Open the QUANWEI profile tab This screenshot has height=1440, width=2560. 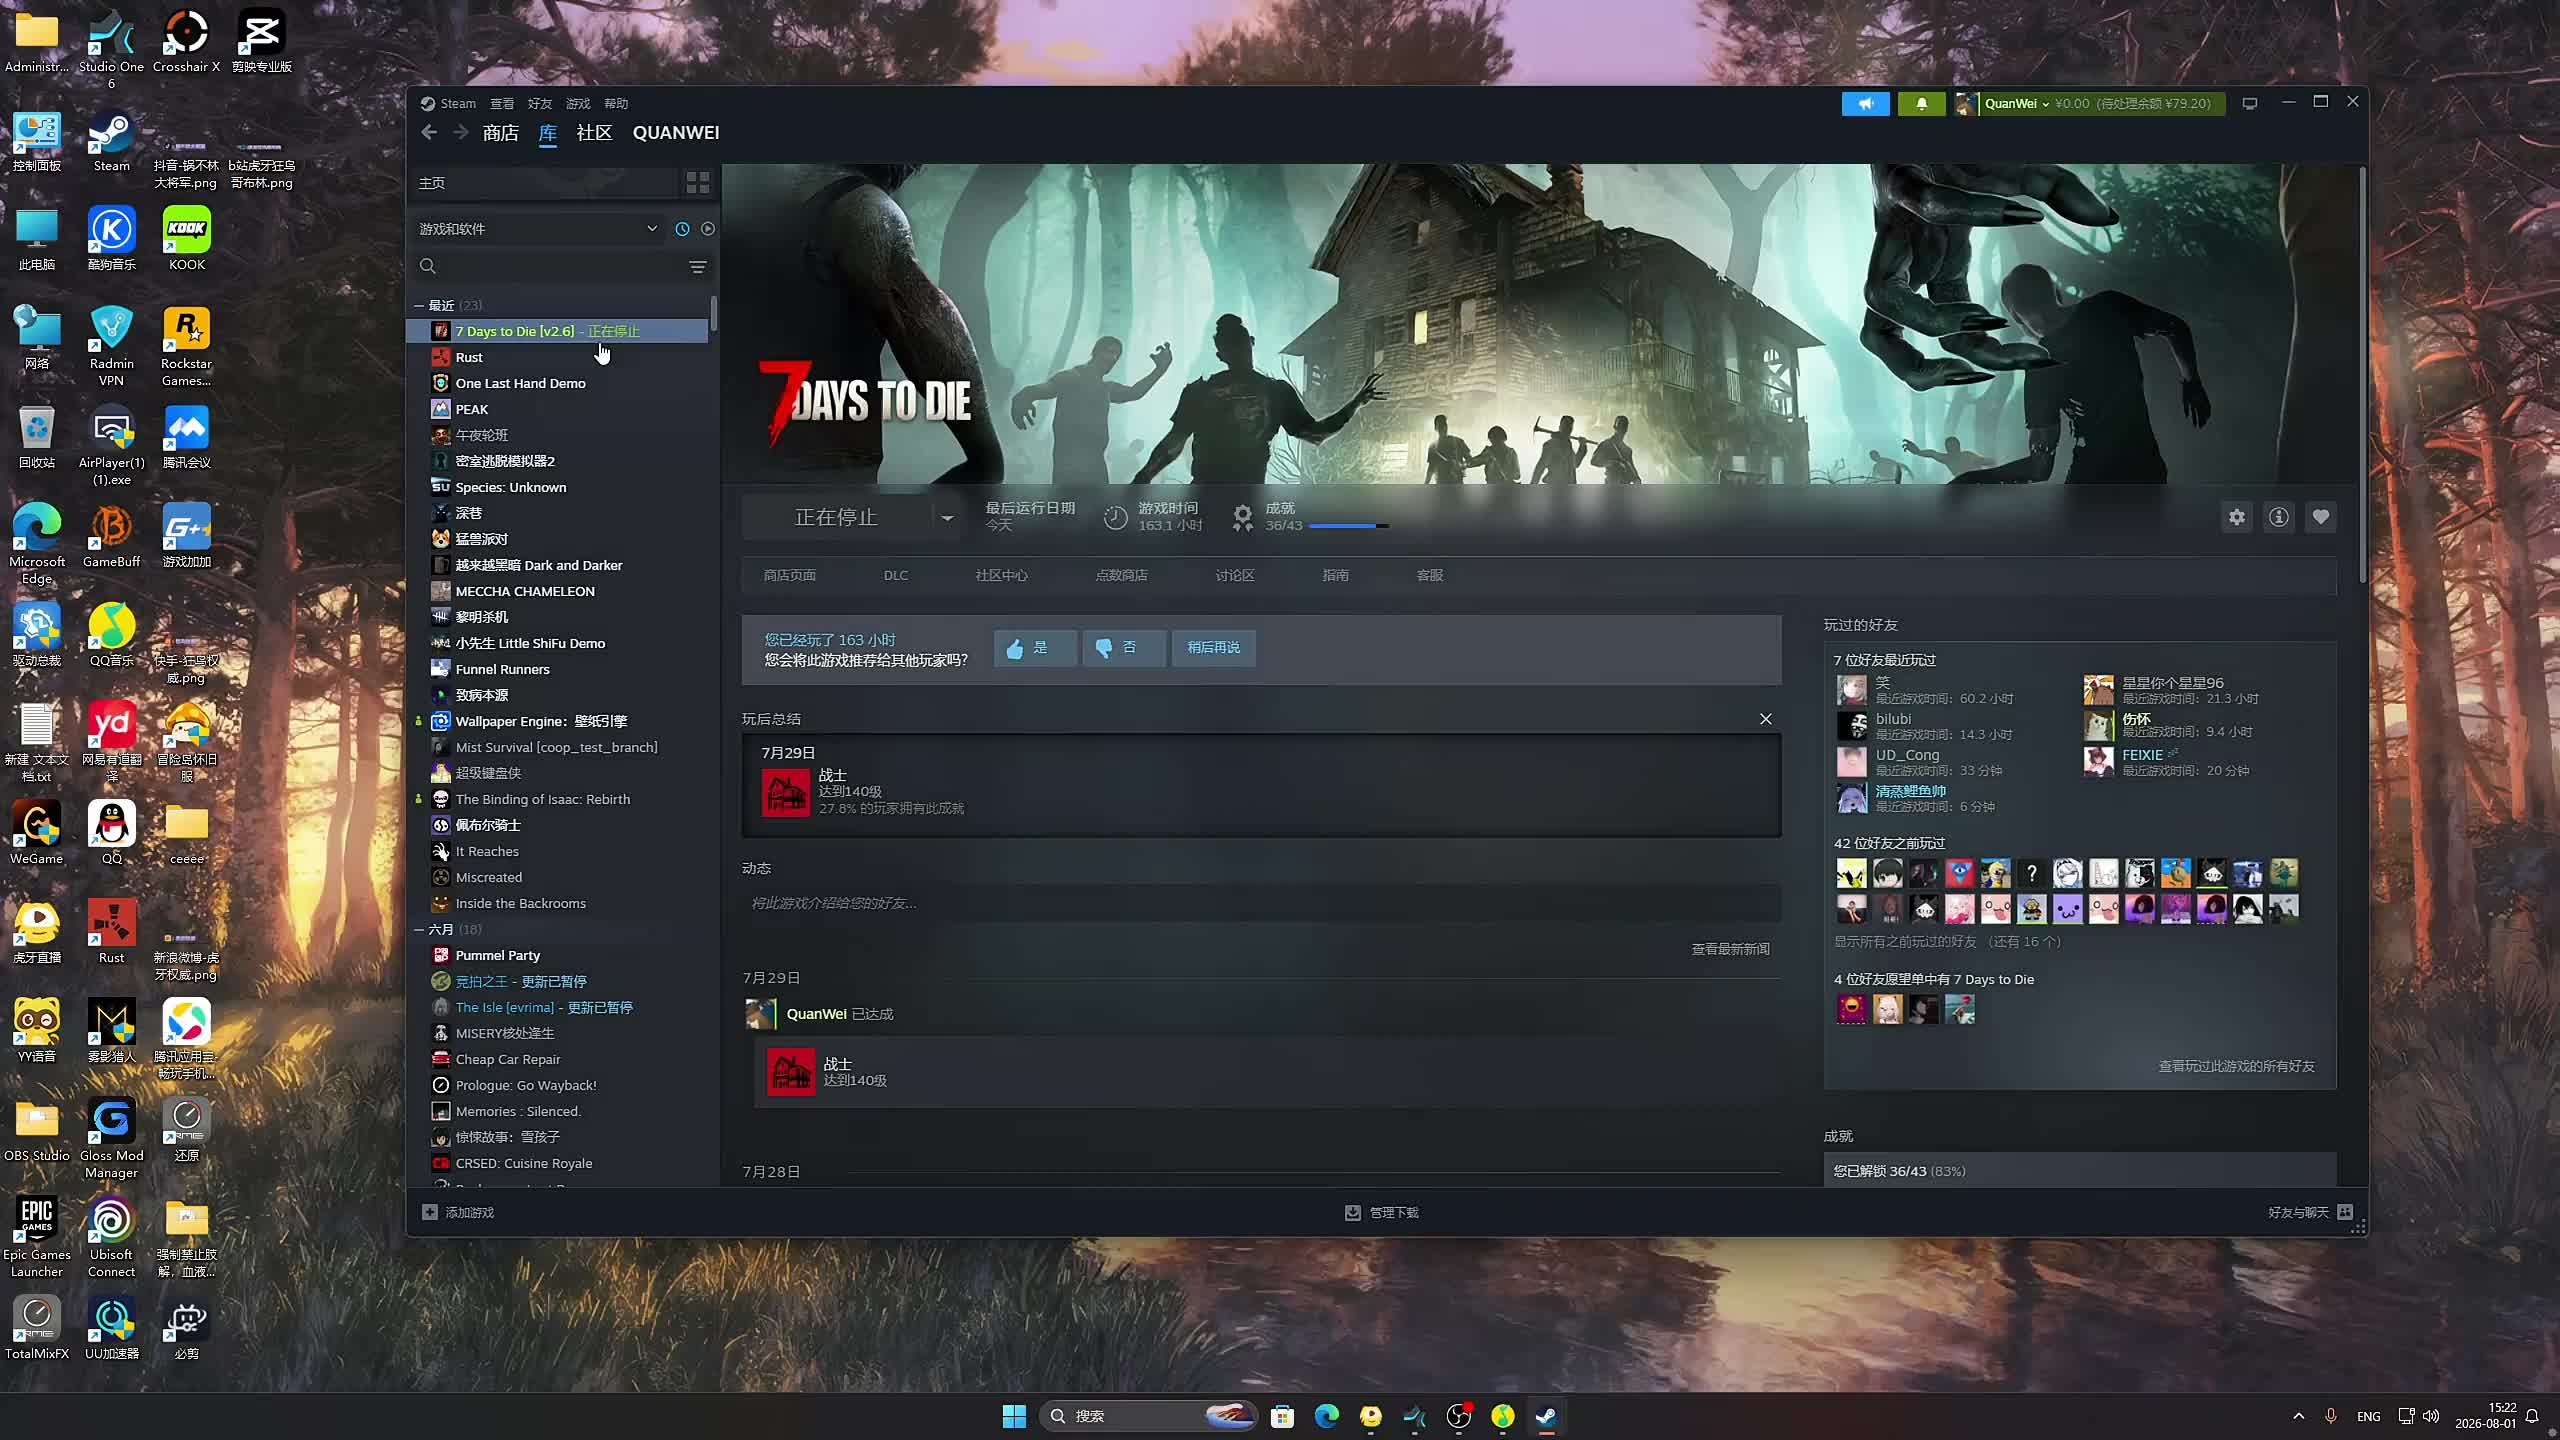tap(676, 133)
